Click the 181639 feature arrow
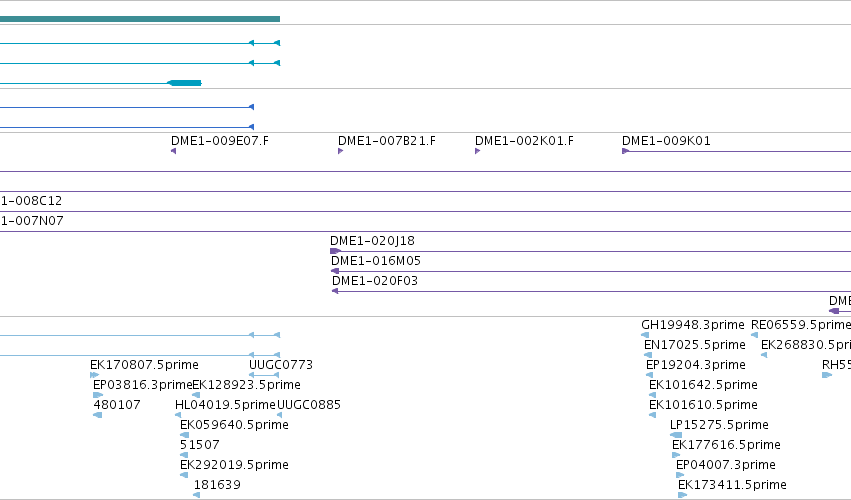851x500 pixels. tap(196, 495)
